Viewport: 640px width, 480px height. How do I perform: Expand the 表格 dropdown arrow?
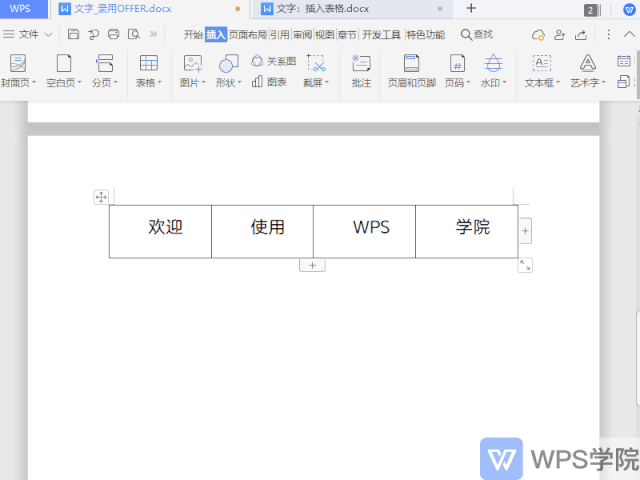[160, 82]
